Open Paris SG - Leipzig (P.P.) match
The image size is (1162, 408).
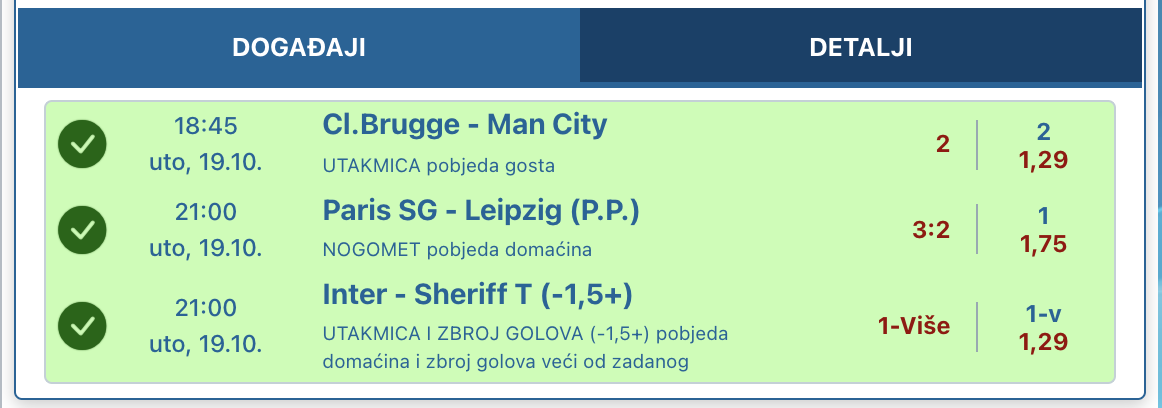[x=480, y=211]
